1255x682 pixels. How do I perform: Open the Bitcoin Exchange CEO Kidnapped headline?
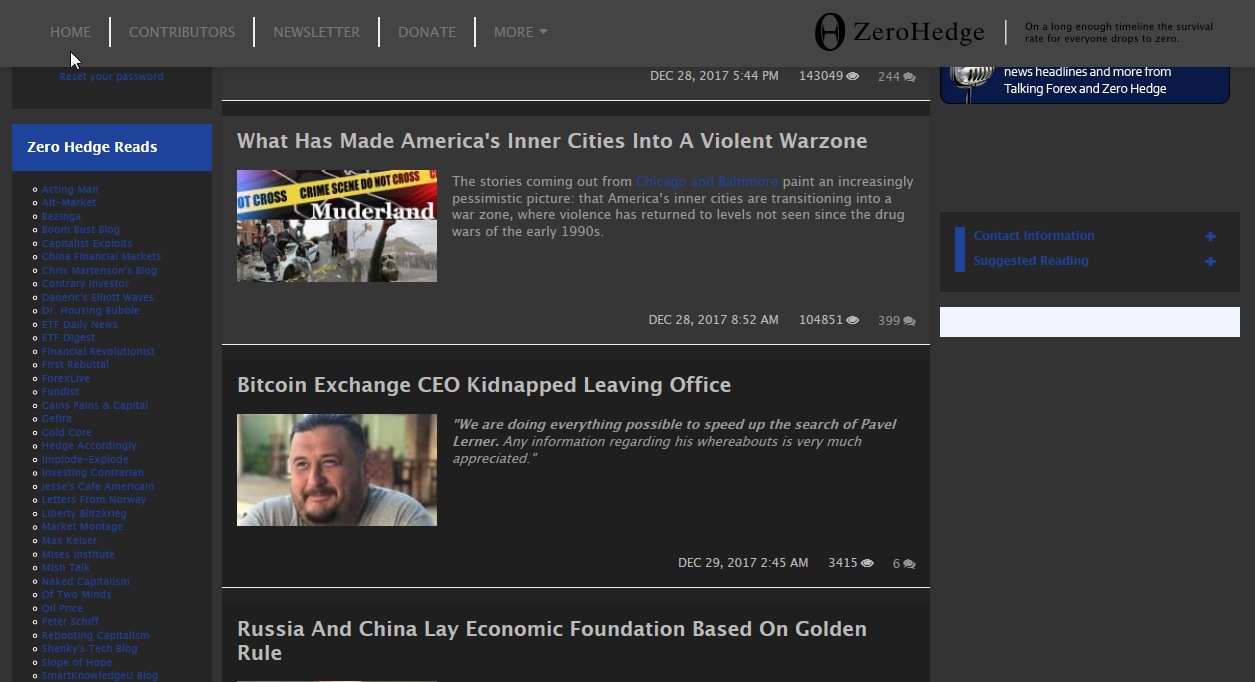(x=483, y=384)
